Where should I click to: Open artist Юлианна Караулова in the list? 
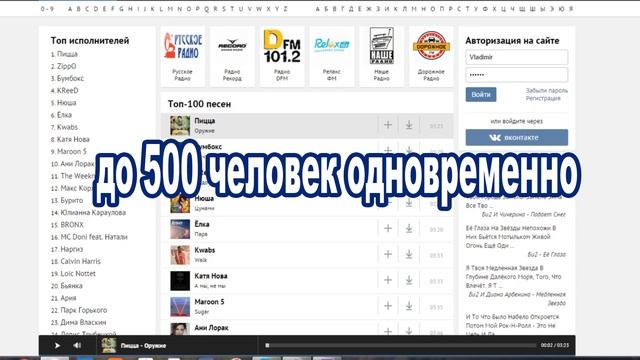(x=93, y=213)
